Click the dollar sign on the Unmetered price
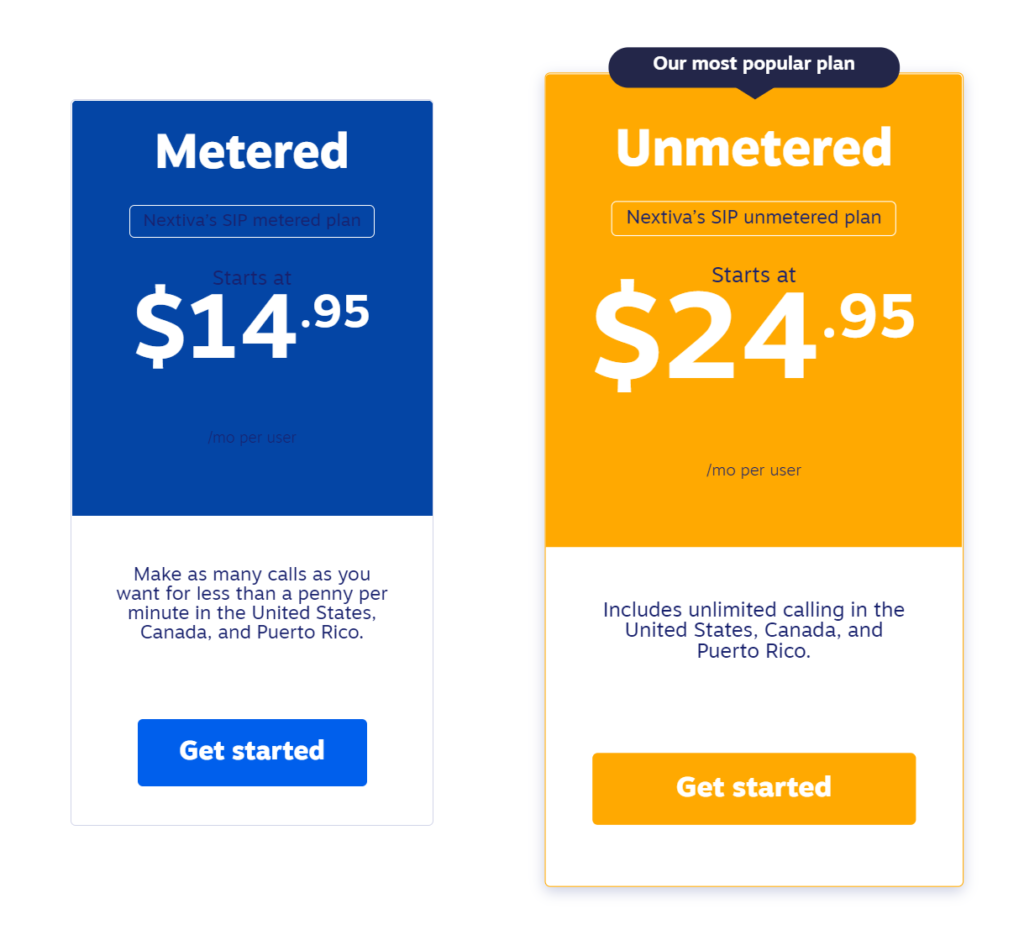Image resolution: width=1024 pixels, height=935 pixels. 626,335
